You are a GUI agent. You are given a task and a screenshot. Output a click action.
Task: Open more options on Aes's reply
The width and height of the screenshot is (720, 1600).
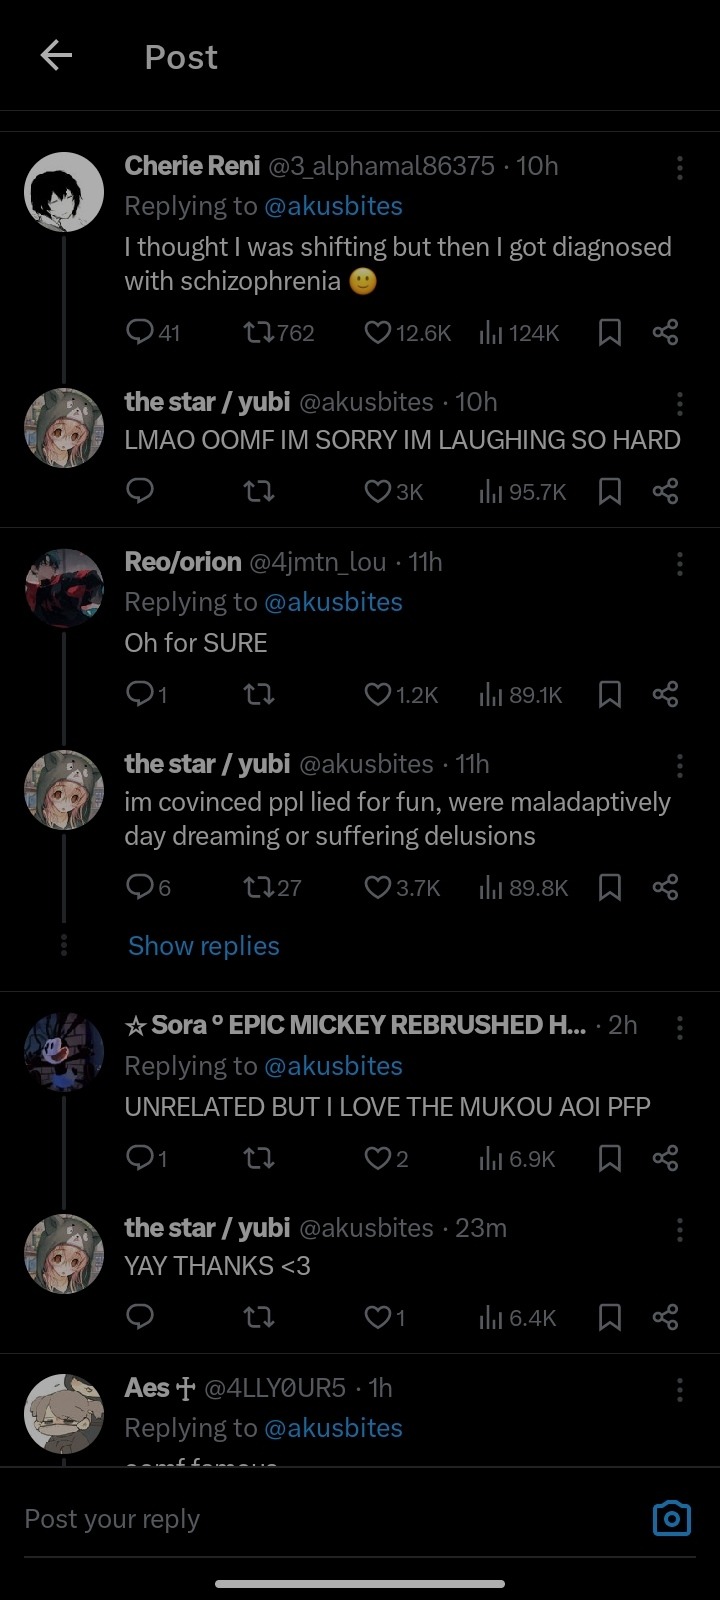[x=679, y=1390]
